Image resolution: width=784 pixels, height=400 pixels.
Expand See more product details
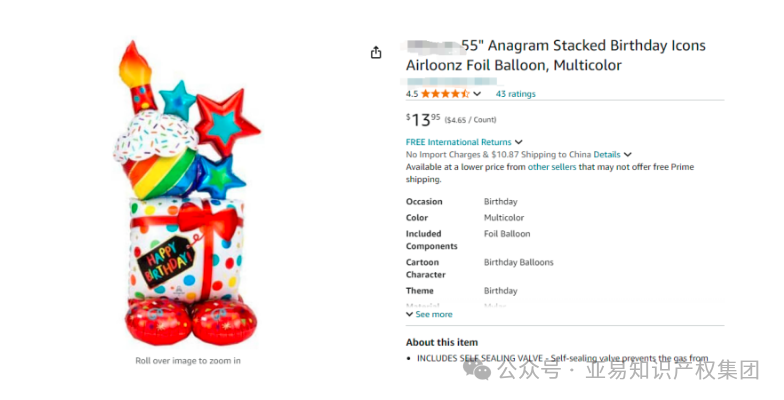[430, 314]
